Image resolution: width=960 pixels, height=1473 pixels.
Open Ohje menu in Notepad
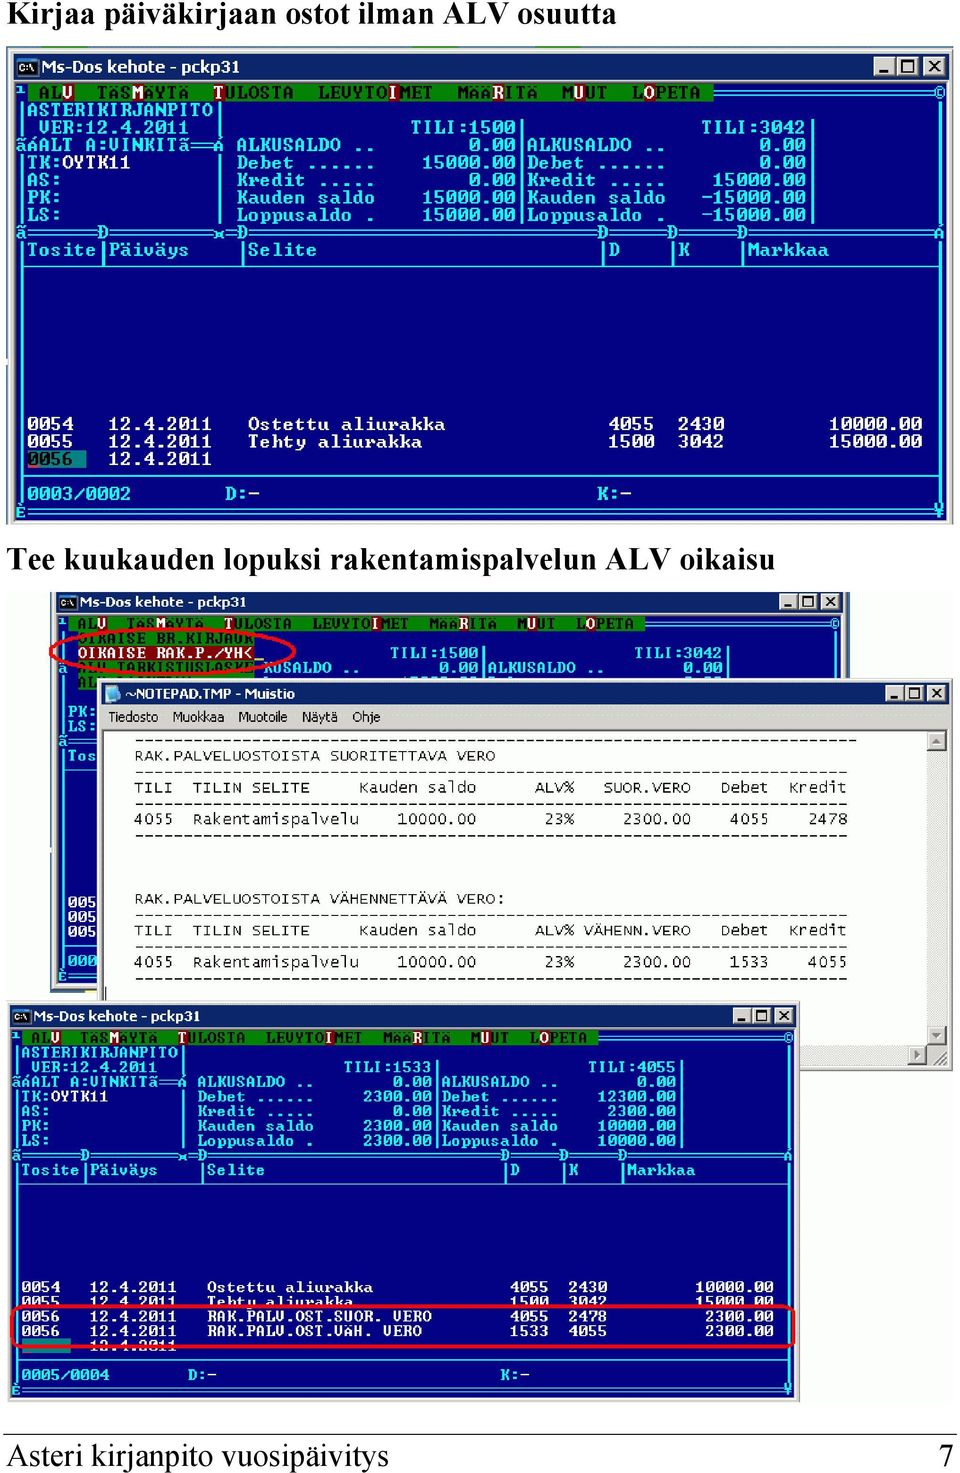pyautogui.click(x=366, y=717)
